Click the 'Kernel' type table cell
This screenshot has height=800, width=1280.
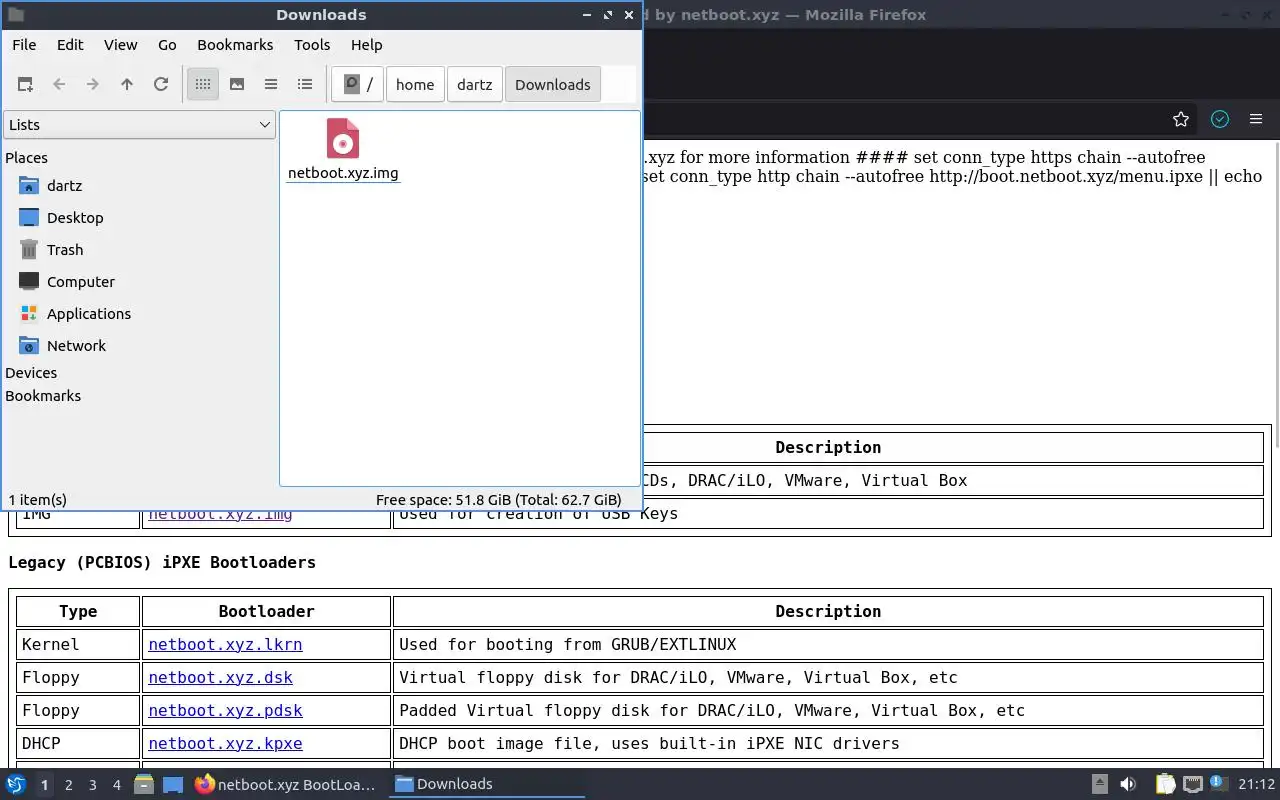(x=78, y=645)
